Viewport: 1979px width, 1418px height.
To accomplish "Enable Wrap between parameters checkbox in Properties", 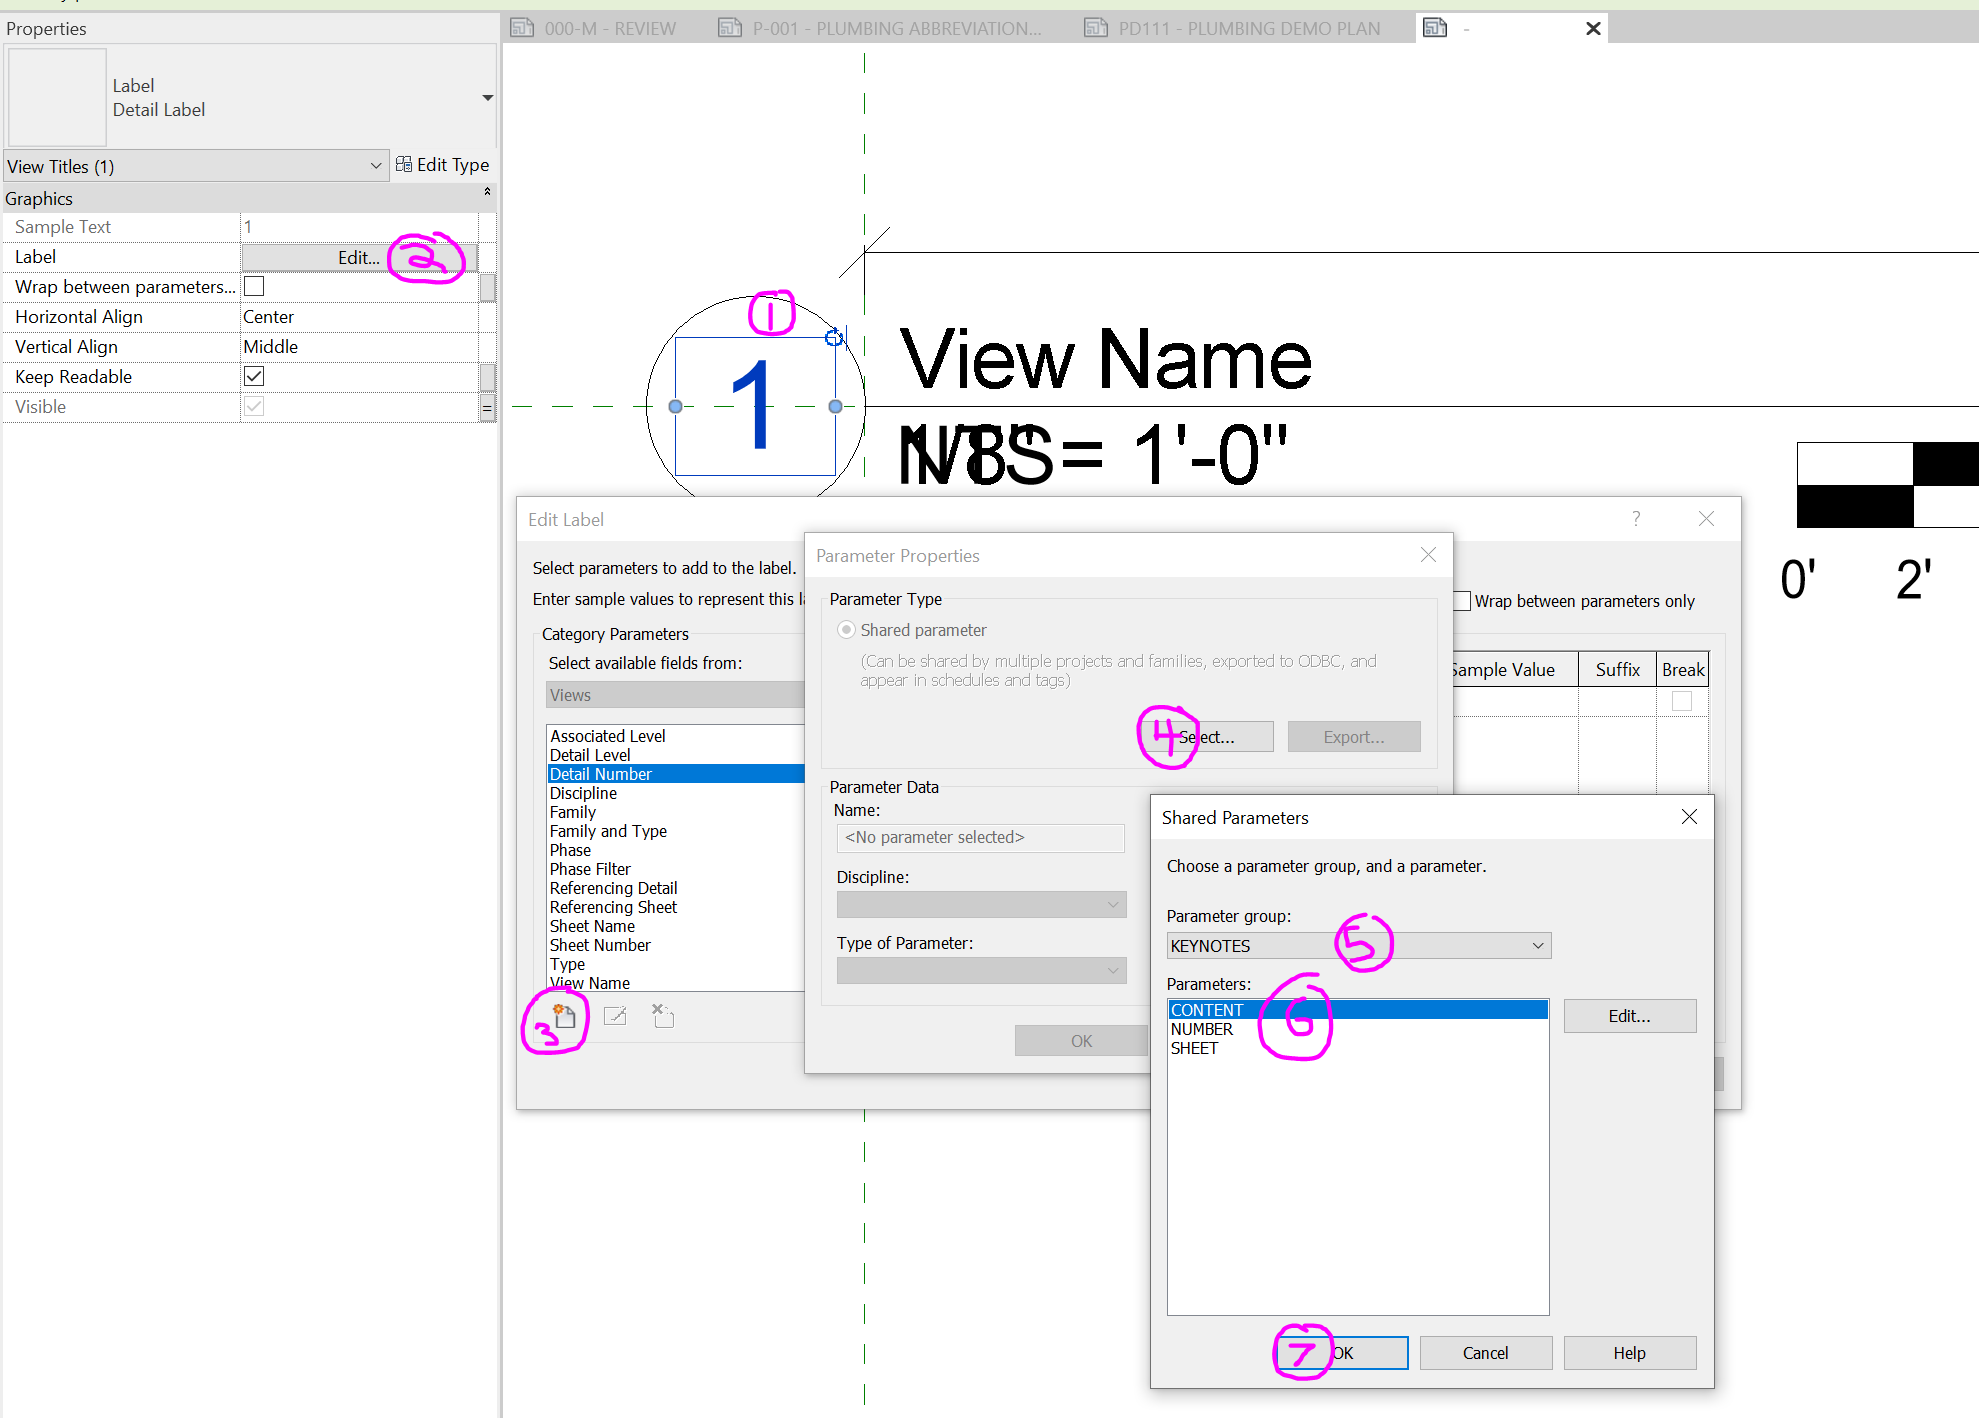I will coord(255,287).
